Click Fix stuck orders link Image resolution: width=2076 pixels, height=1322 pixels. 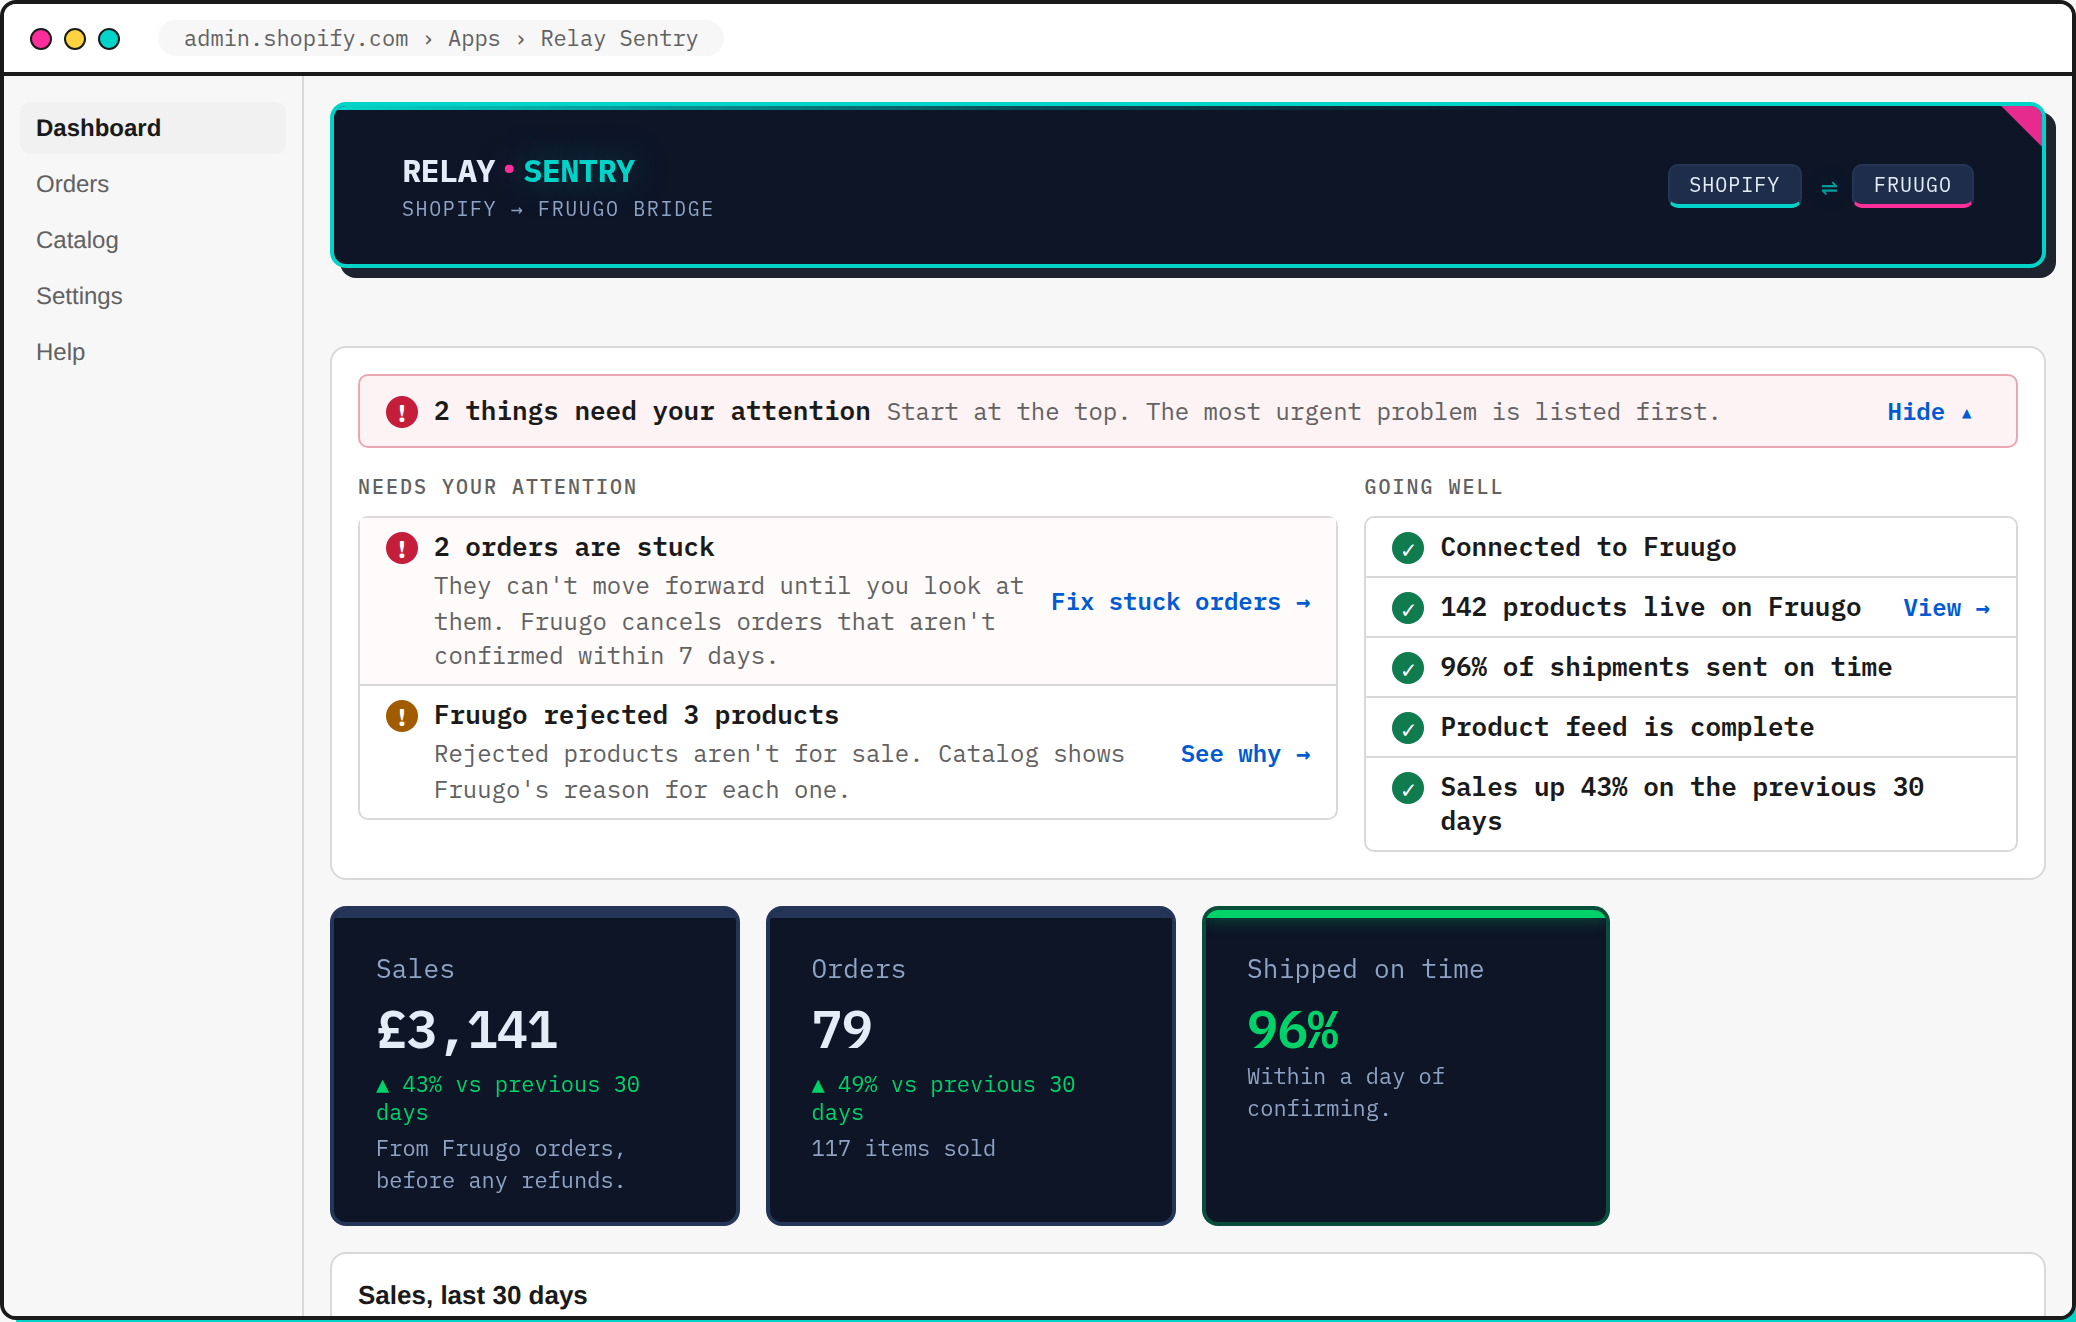coord(1180,602)
